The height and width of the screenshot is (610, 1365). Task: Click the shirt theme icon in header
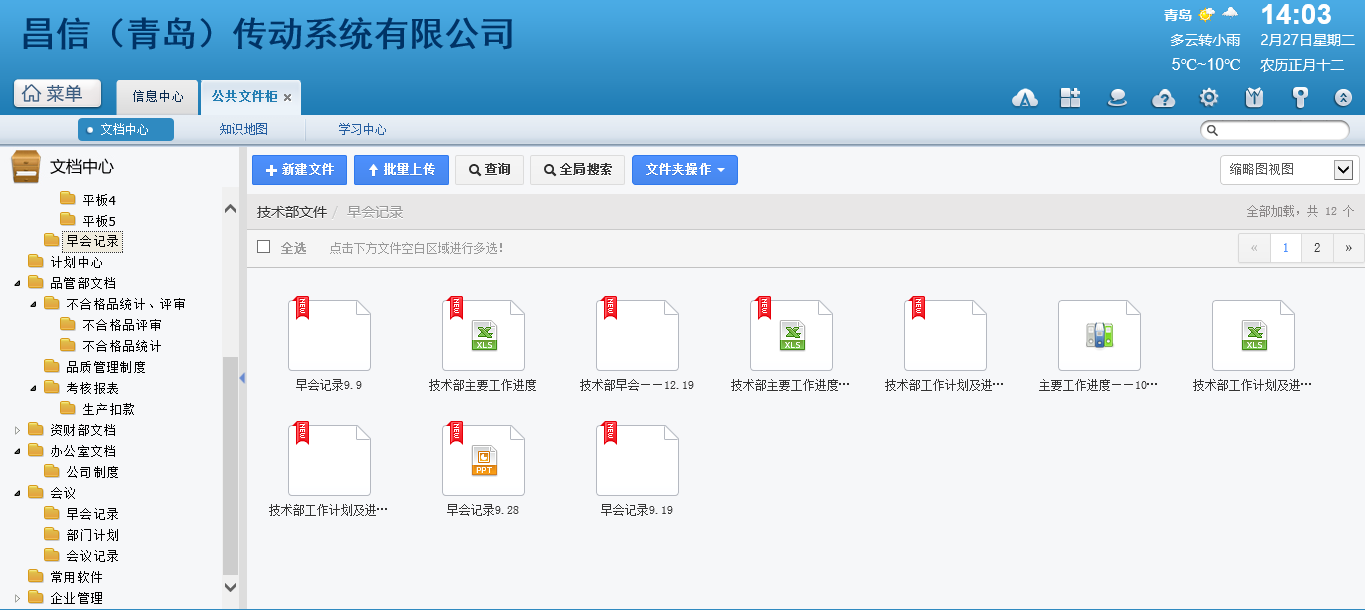pos(1254,97)
